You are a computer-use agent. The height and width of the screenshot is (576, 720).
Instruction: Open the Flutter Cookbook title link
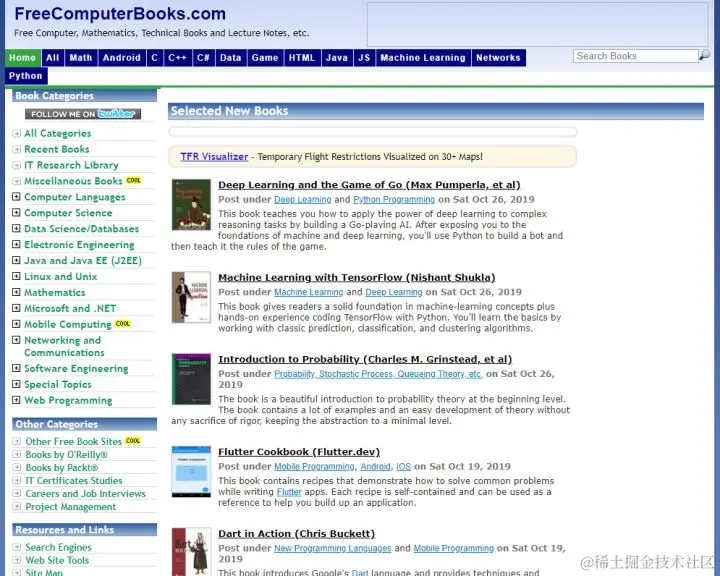pos(299,452)
